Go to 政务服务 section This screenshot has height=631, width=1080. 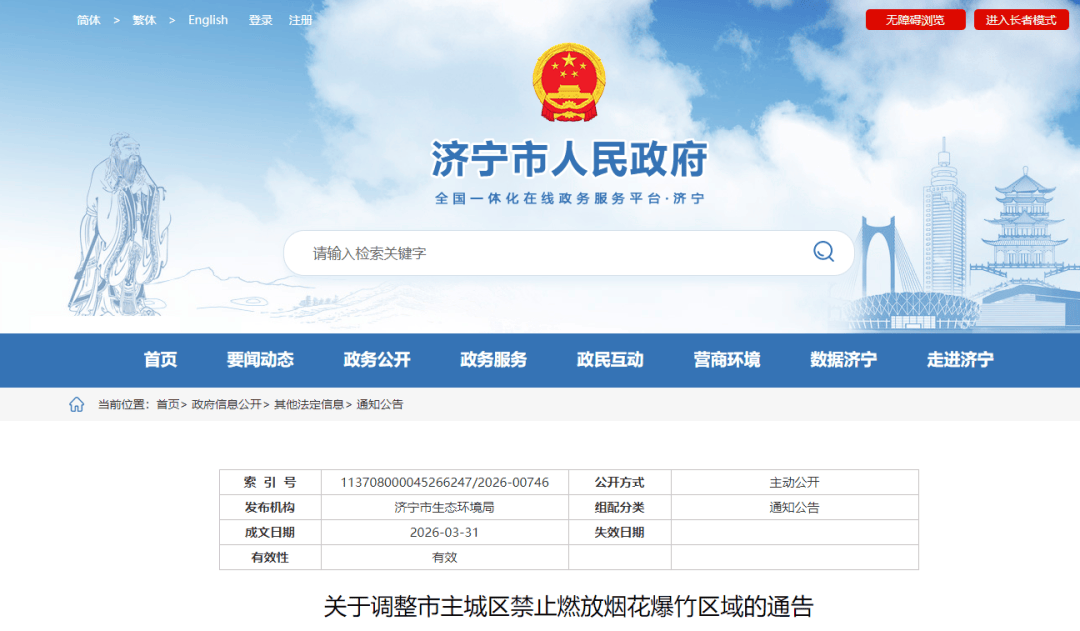[x=493, y=360]
